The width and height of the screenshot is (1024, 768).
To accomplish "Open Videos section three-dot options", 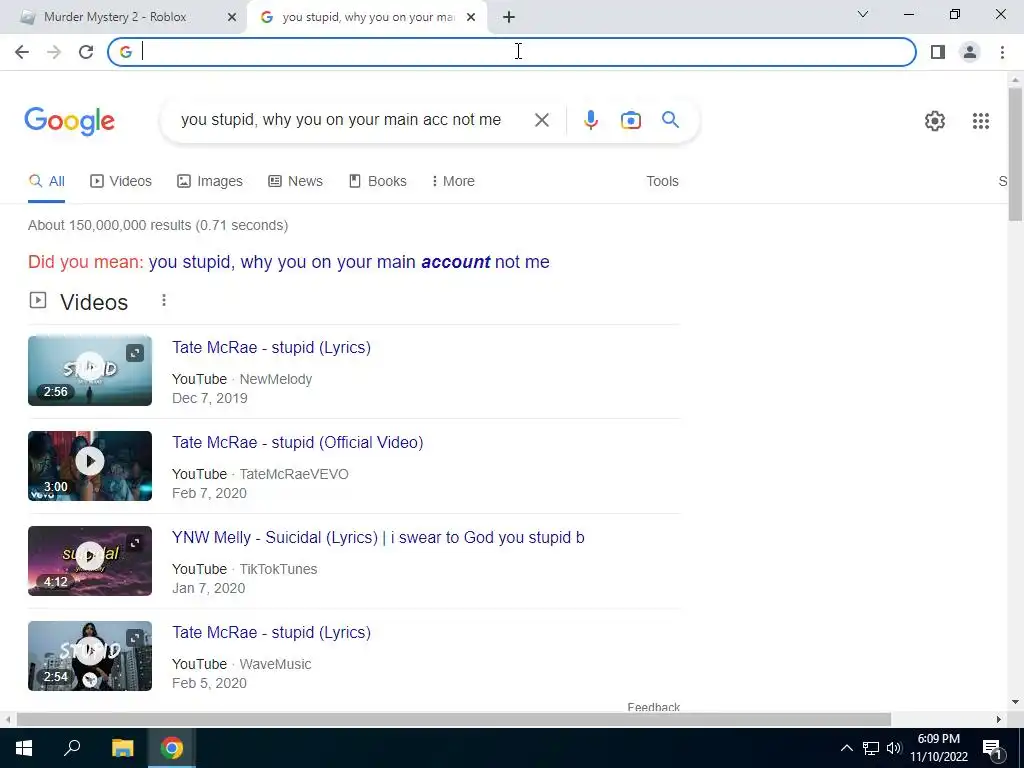I will [164, 300].
